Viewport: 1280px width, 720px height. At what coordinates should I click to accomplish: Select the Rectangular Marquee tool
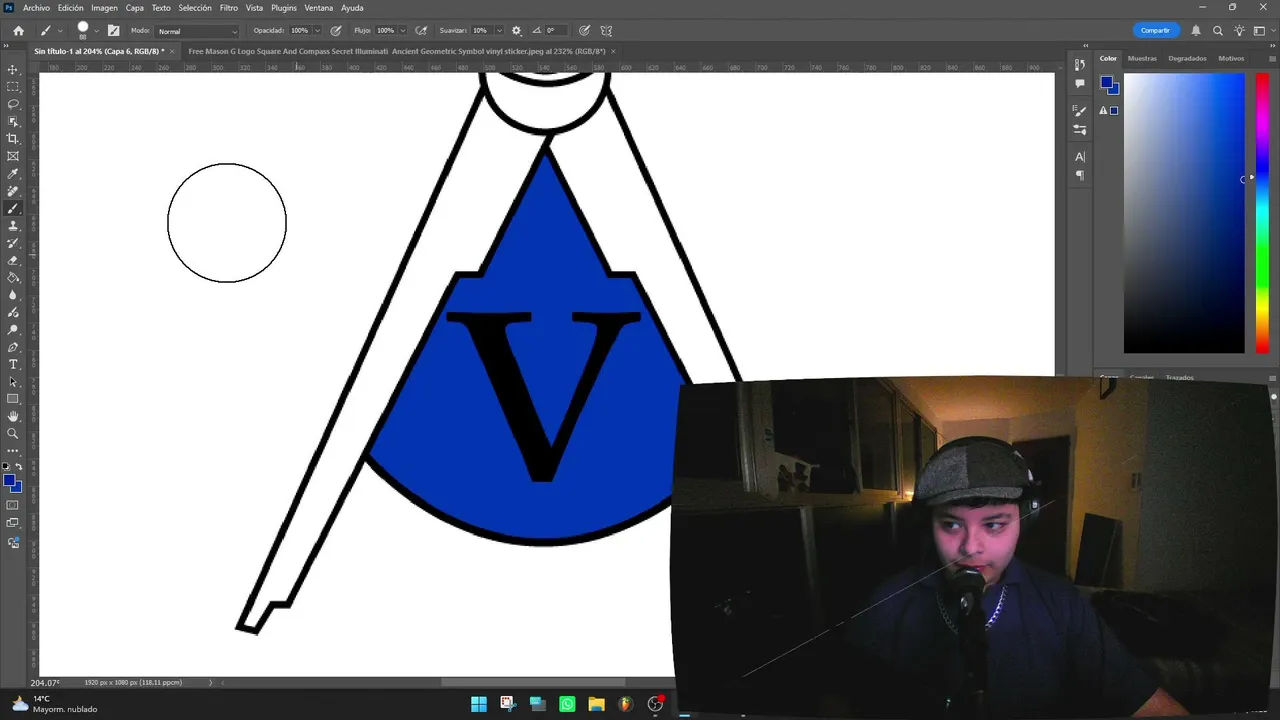(13, 87)
